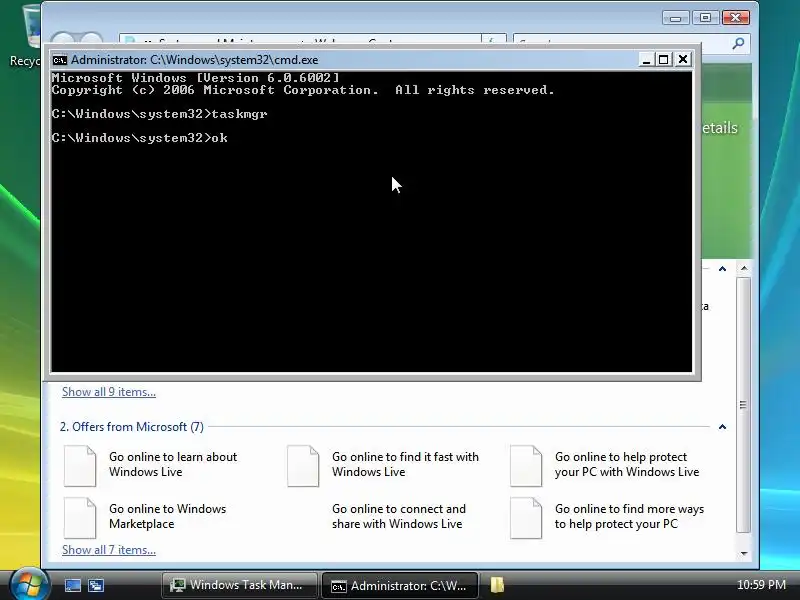Click Show all 9 items link

(109, 392)
